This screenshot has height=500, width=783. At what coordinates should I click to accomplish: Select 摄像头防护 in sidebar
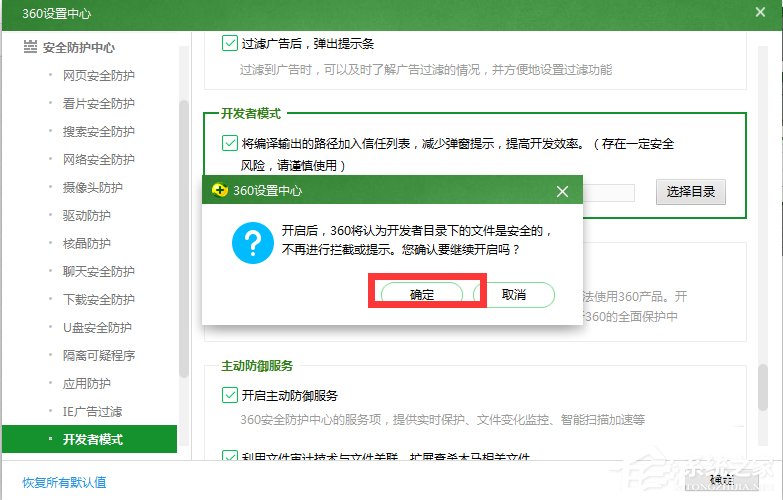[92, 187]
